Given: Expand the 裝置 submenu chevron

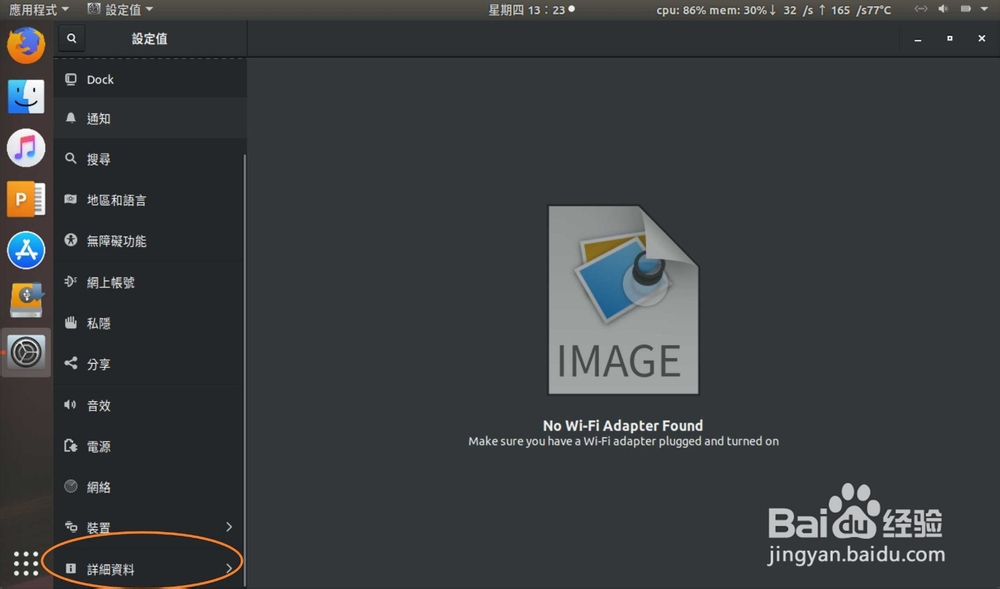Looking at the screenshot, I should (x=229, y=527).
